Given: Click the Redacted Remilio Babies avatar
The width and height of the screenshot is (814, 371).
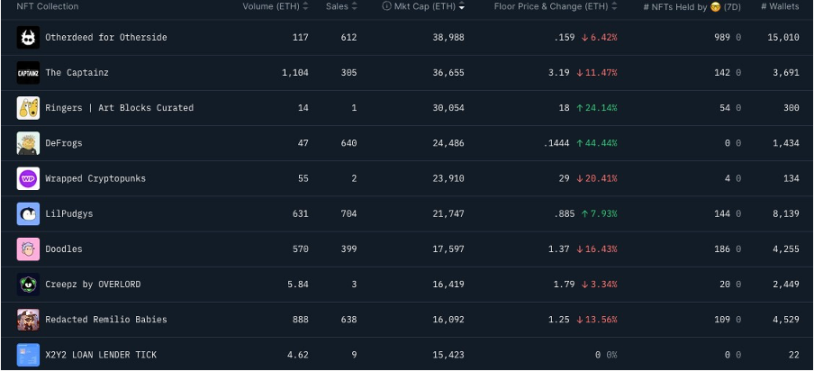Looking at the screenshot, I should 28,320.
